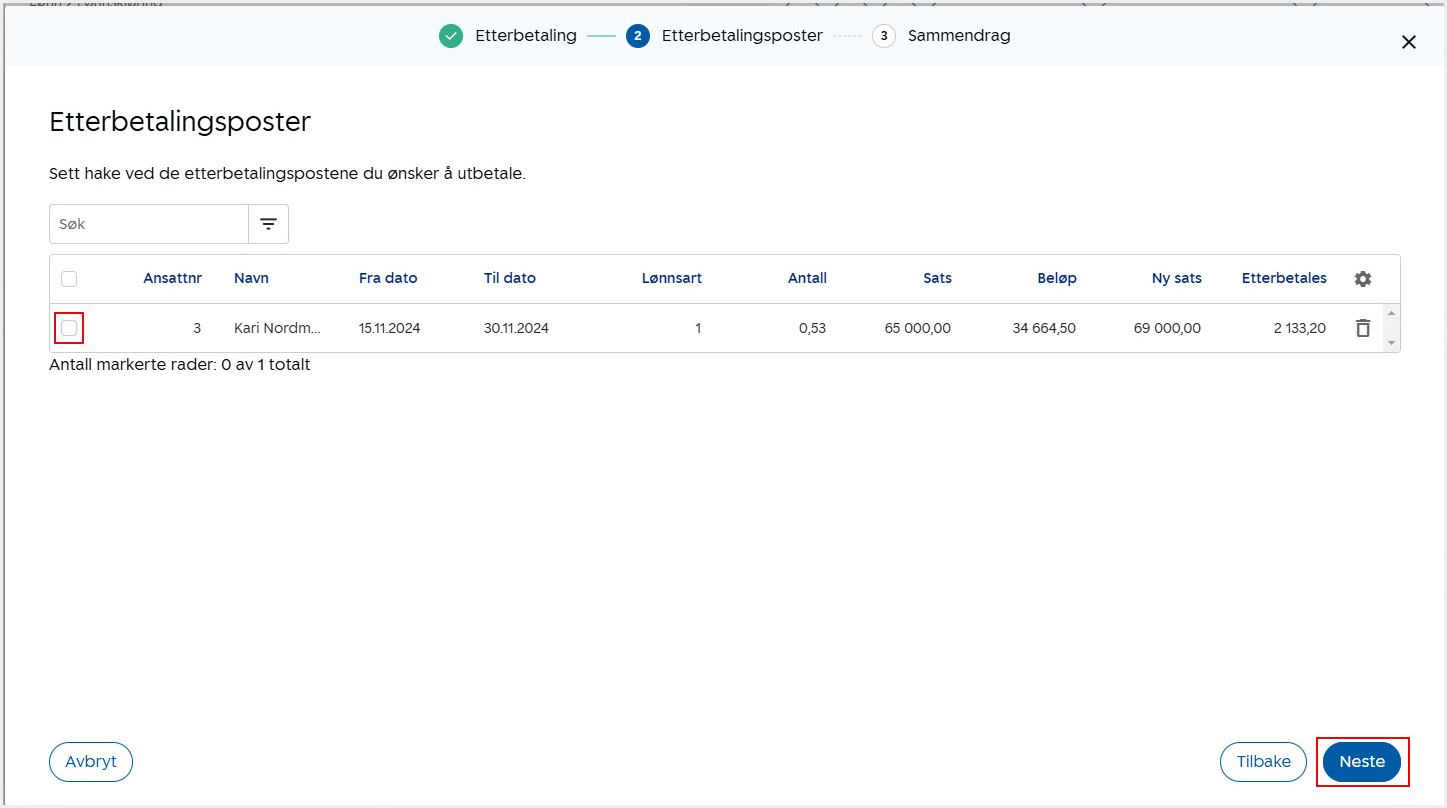
Task: Click step 2 circle icon
Action: tap(638, 36)
